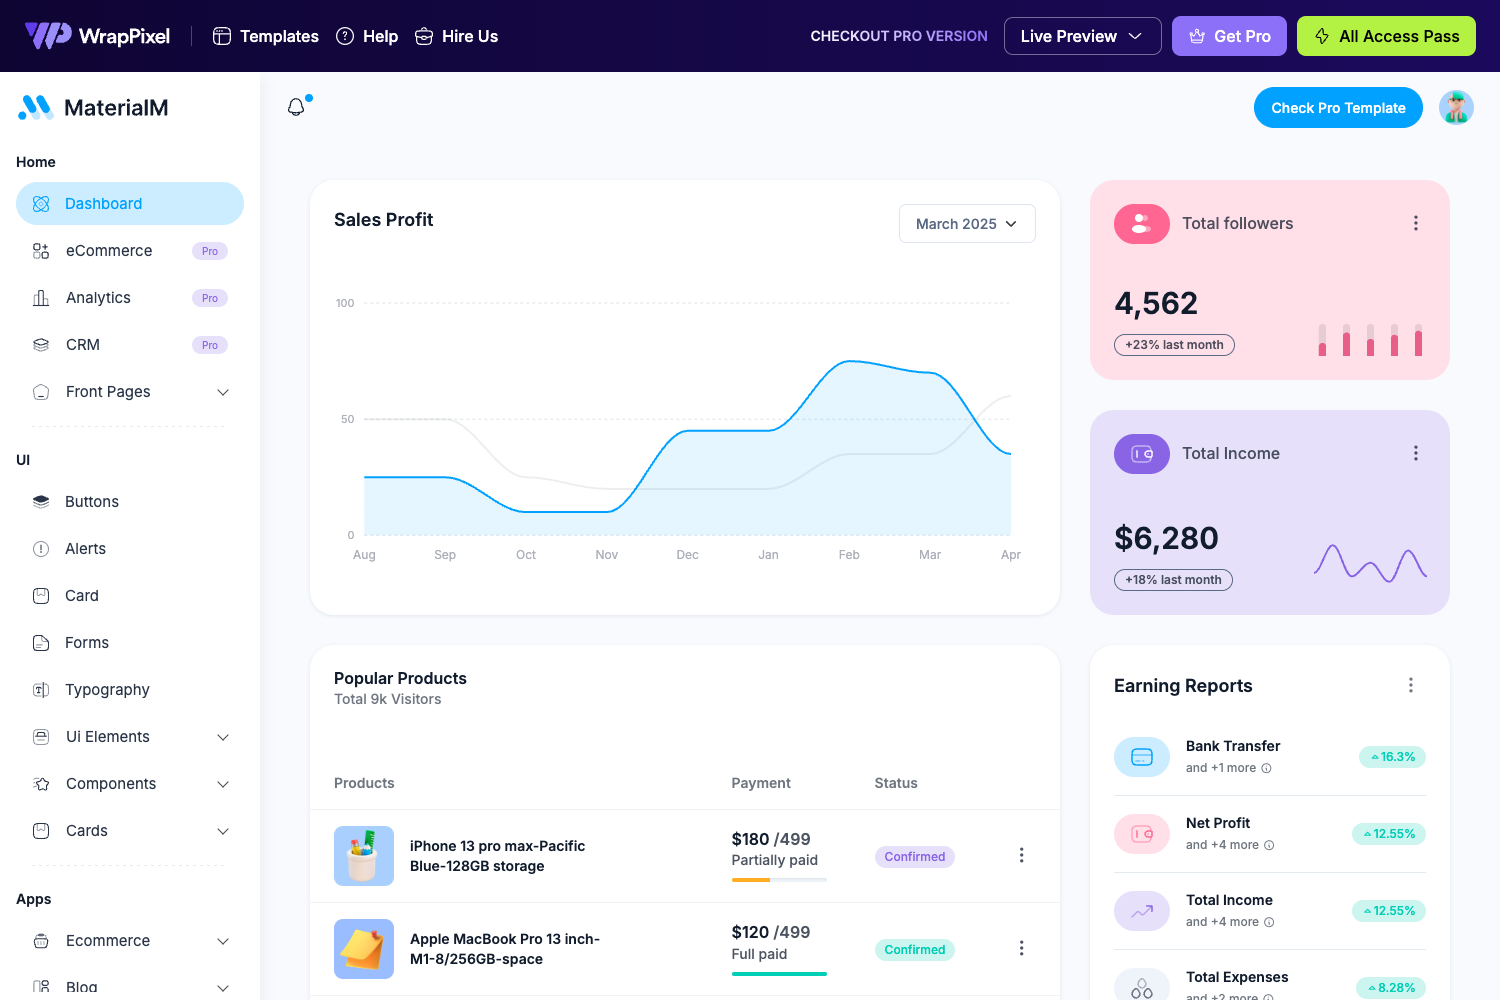
Task: Click the Total followers card icon
Action: [1141, 223]
